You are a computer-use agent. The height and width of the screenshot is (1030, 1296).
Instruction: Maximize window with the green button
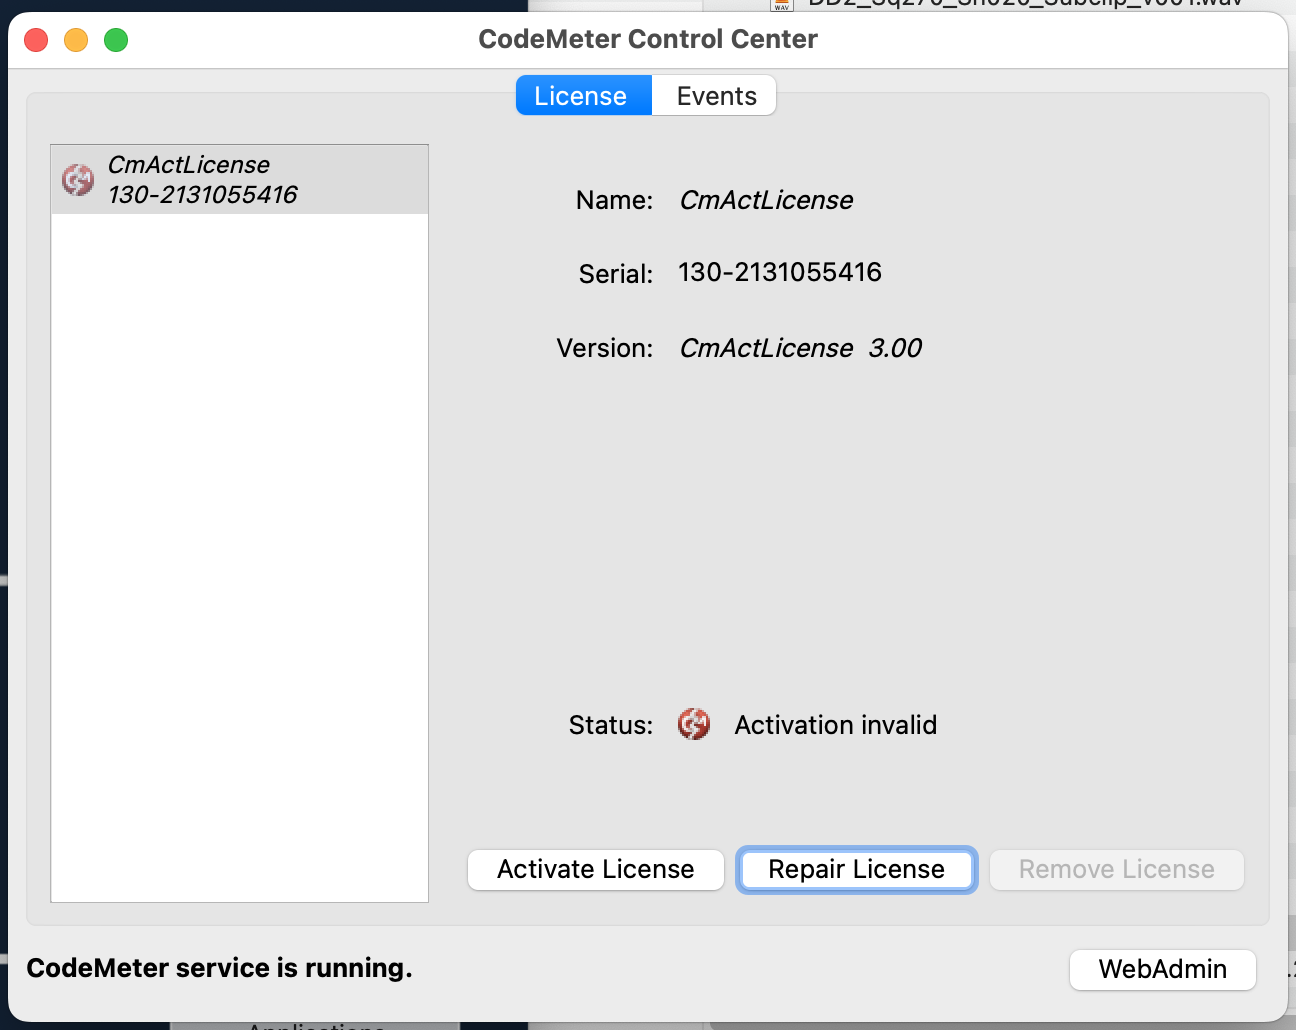[116, 40]
